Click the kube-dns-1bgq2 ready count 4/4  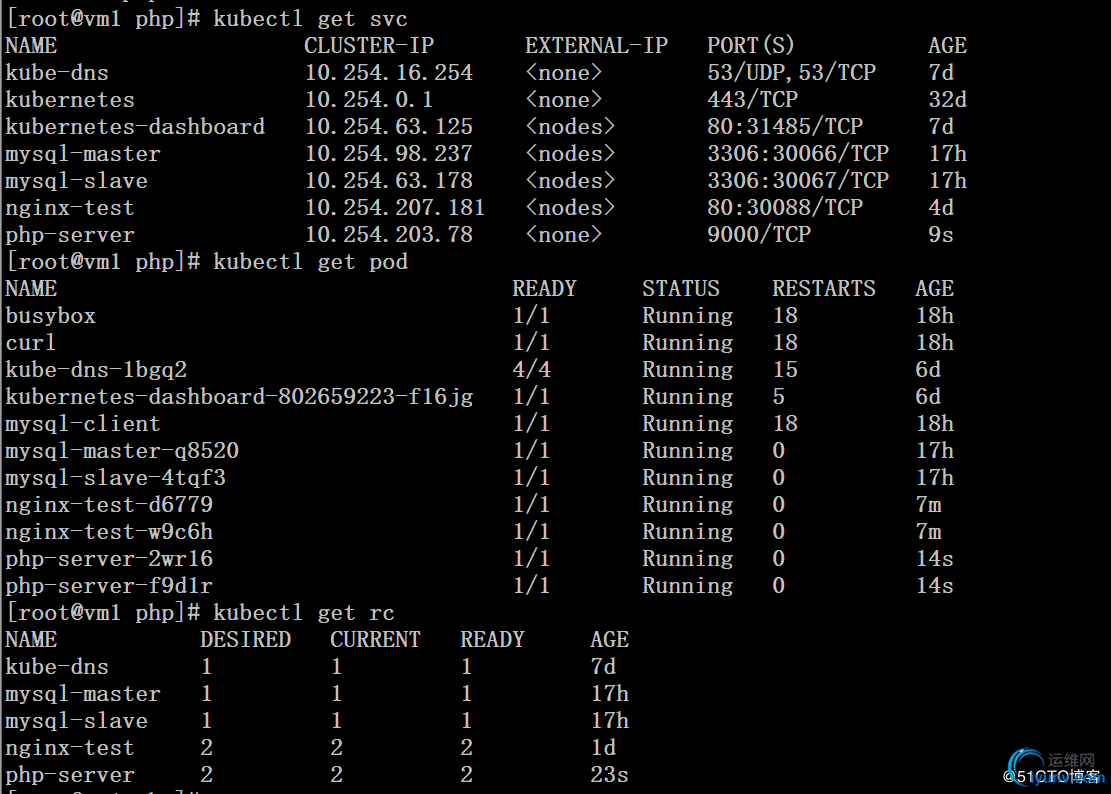coord(531,369)
